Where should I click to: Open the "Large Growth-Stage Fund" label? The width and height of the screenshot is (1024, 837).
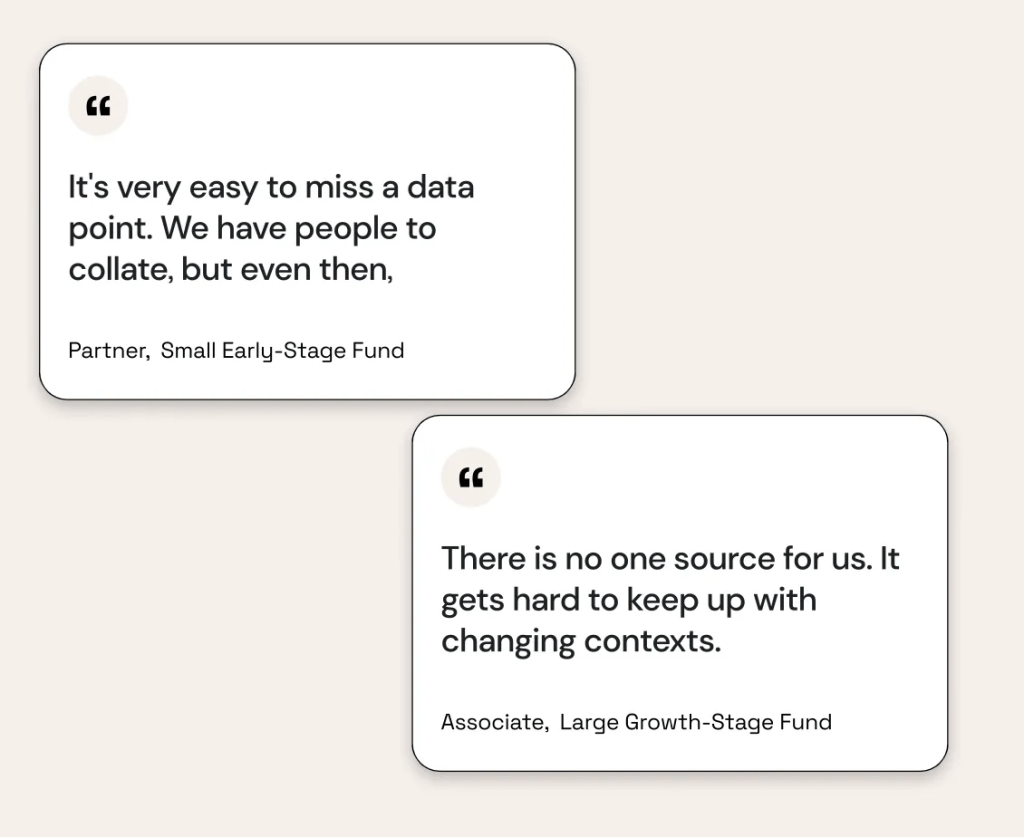tap(695, 722)
